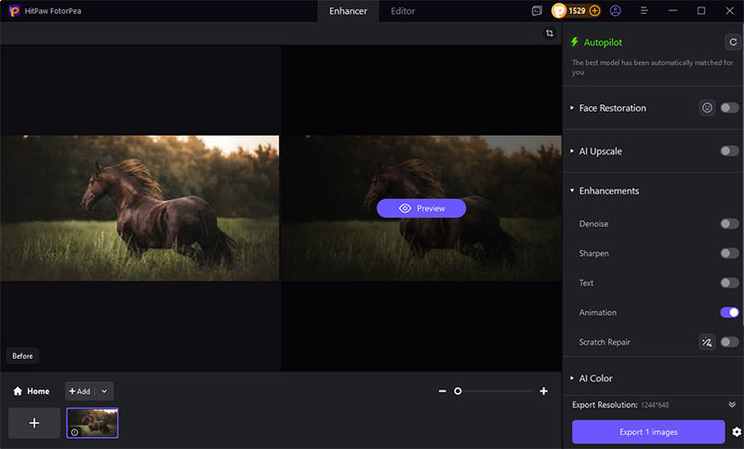Collapse the Enhancements section arrow
This screenshot has height=449, width=744.
pos(572,191)
